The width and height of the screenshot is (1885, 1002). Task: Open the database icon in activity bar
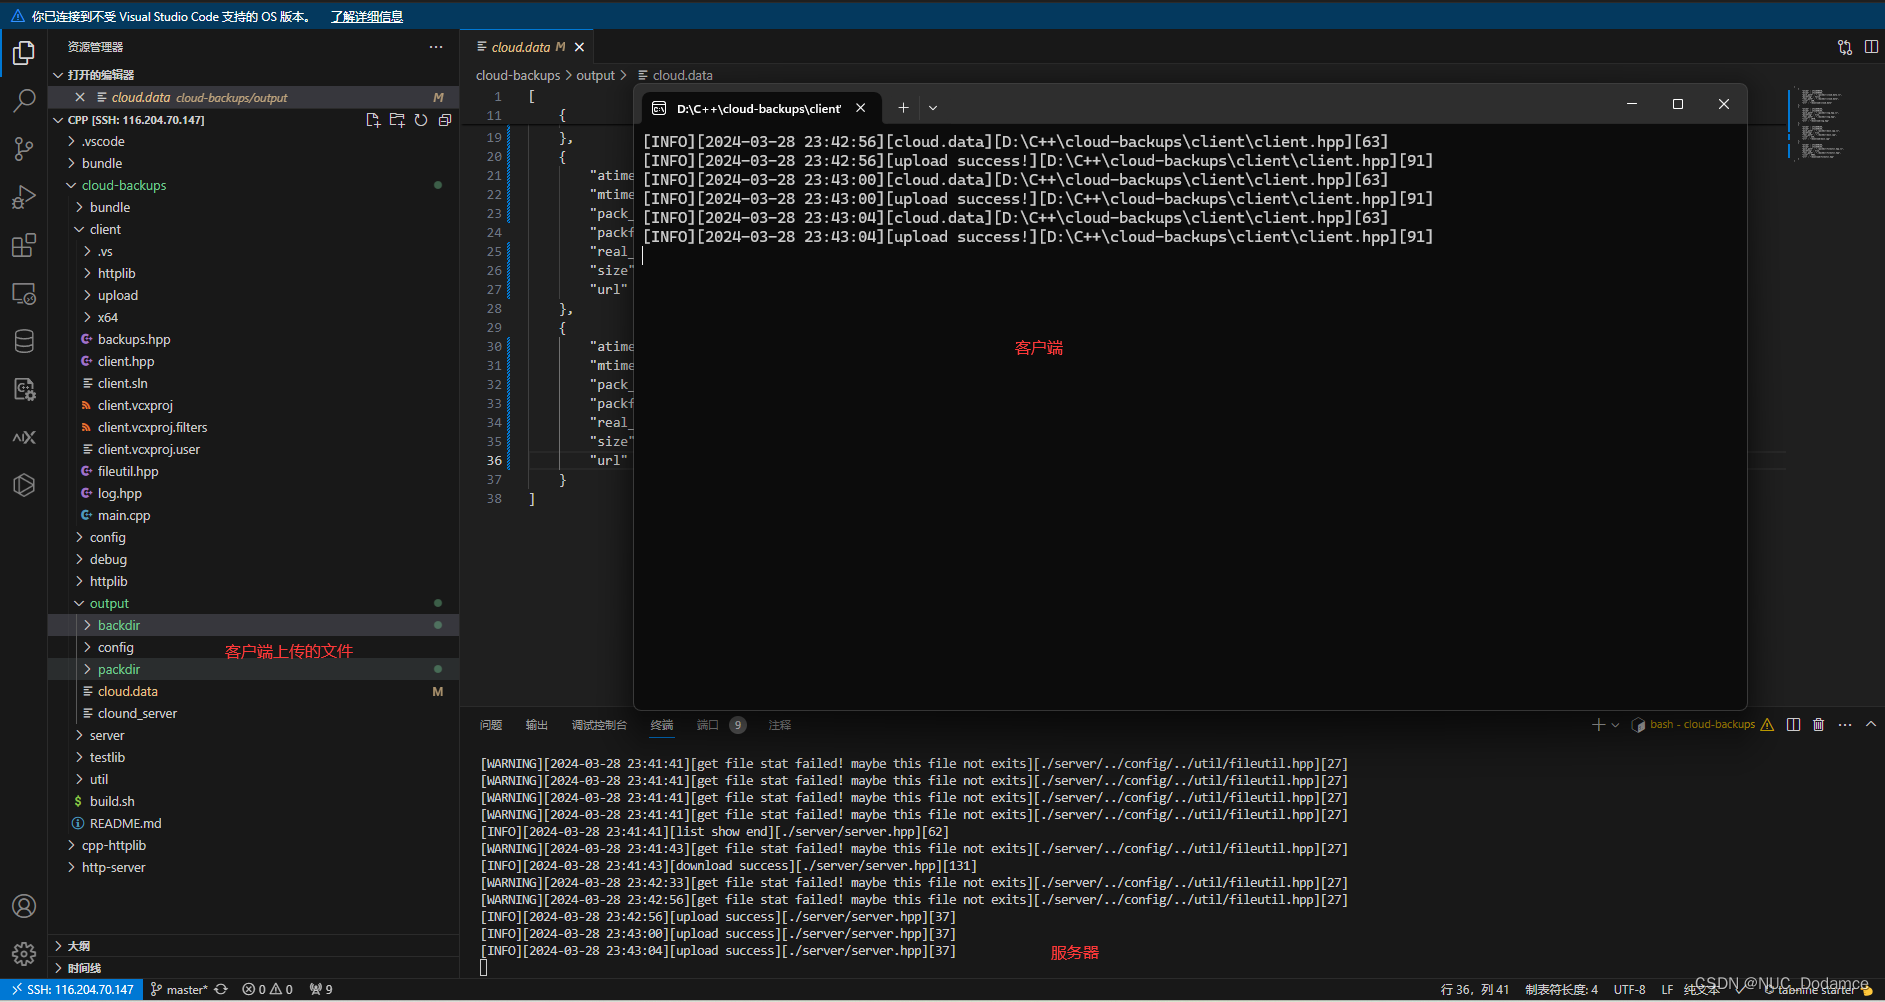tap(24, 341)
